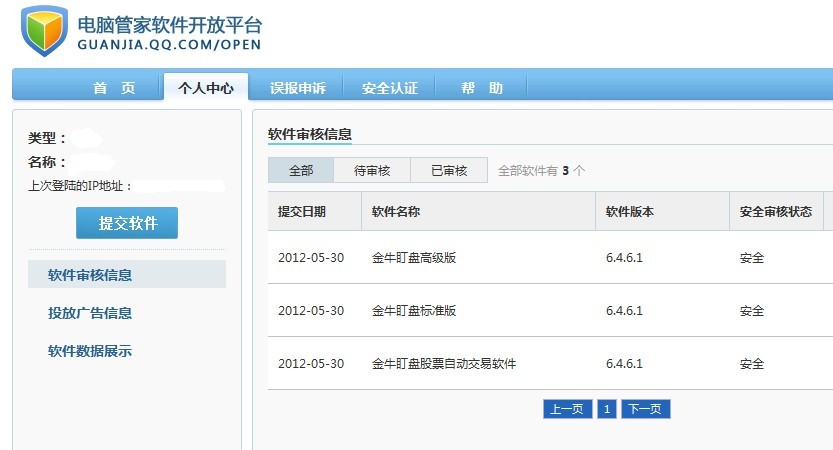This screenshot has width=833, height=450.
Task: Click the 提交软件 button
Action: click(127, 223)
